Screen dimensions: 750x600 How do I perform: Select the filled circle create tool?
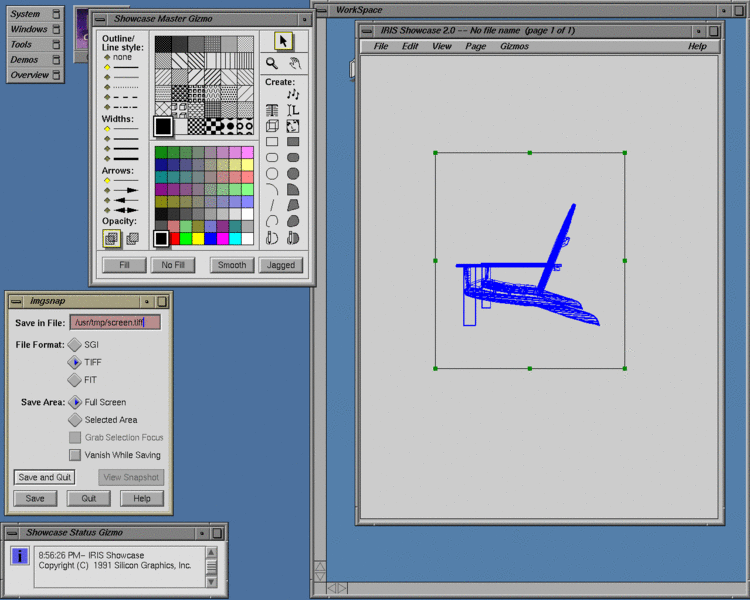[x=293, y=173]
